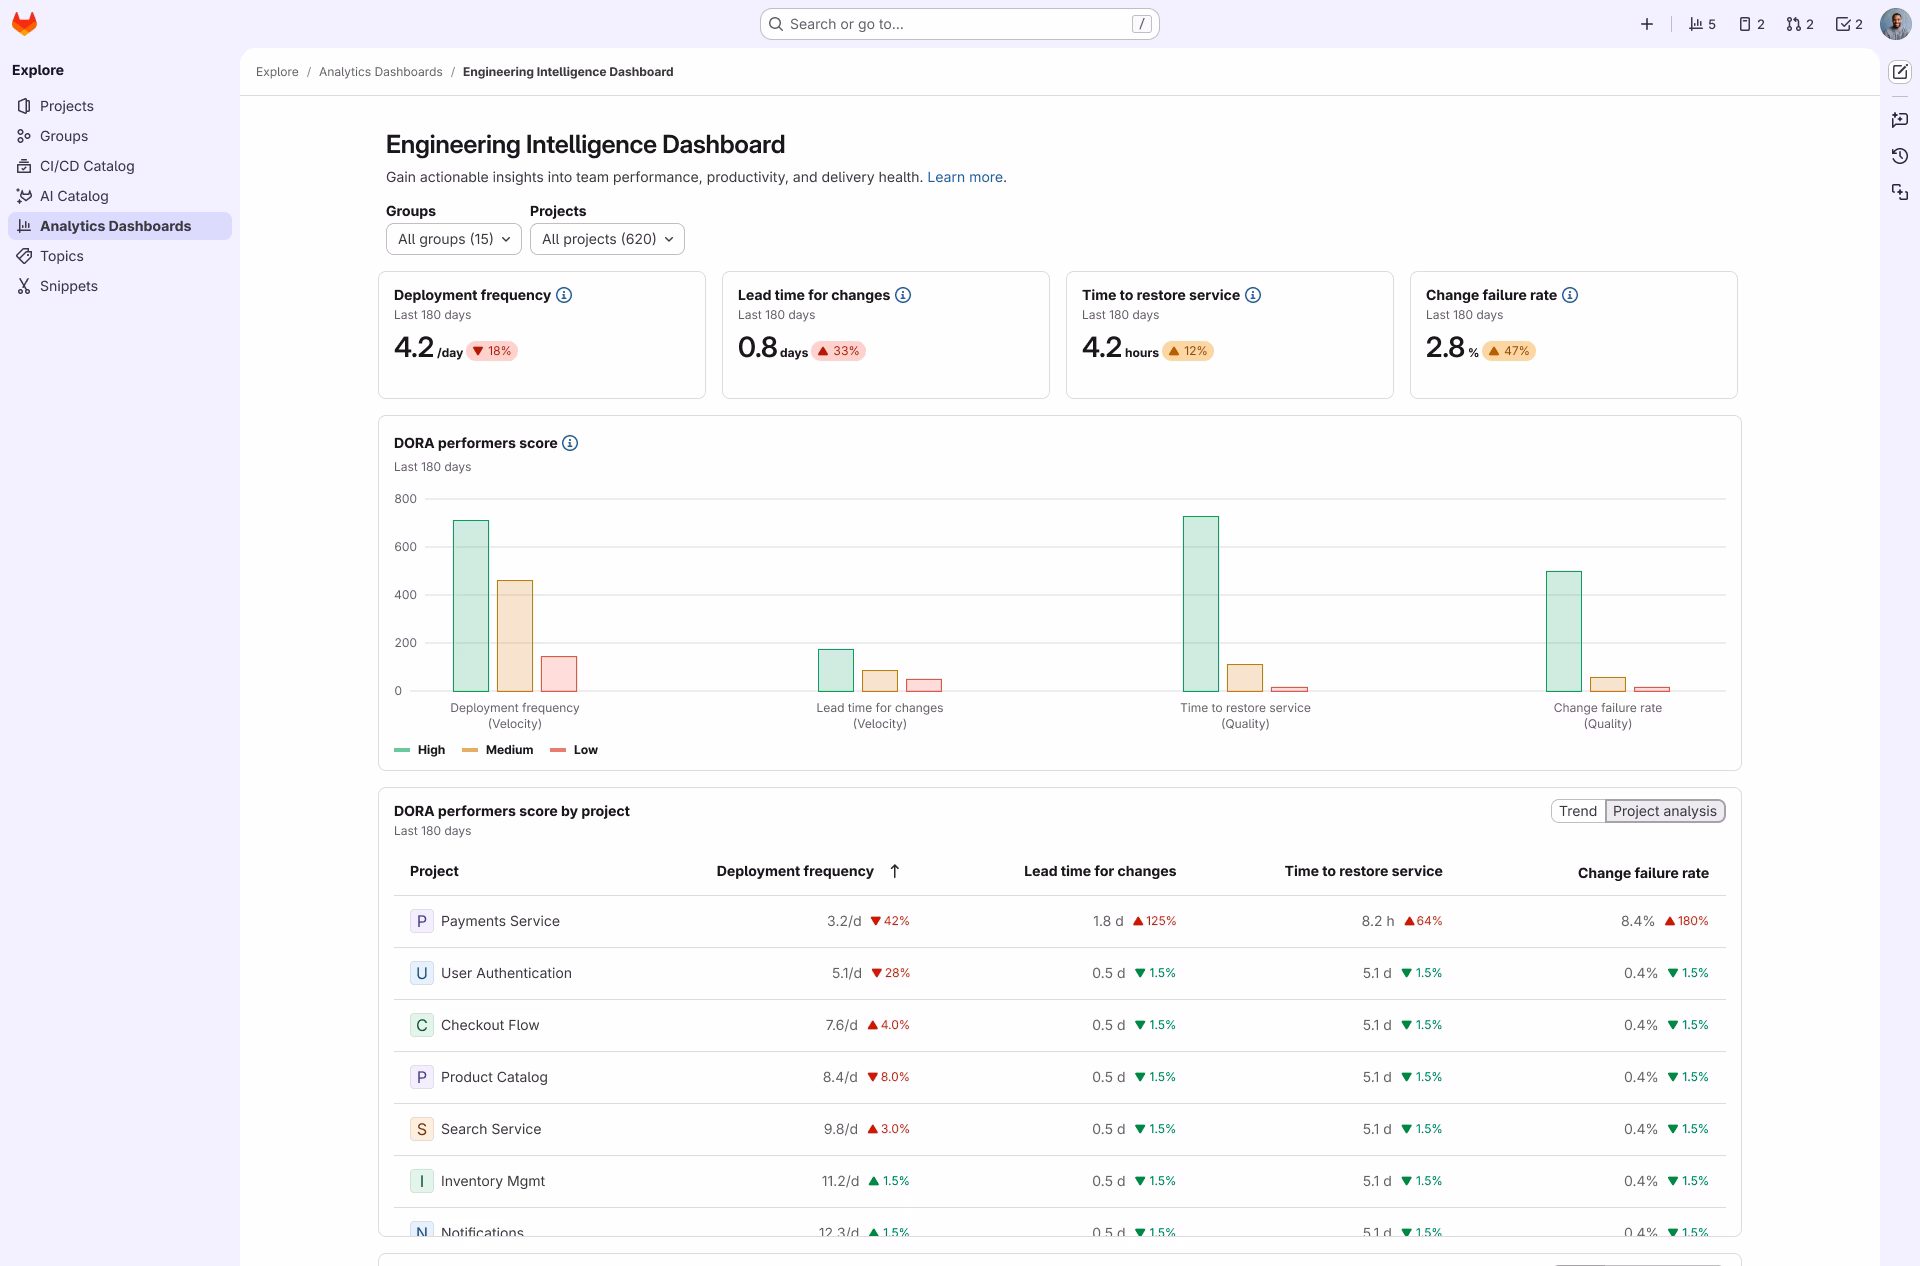Image resolution: width=1920 pixels, height=1266 pixels.
Task: Click the chat feedback icon in right rail
Action: point(1900,120)
